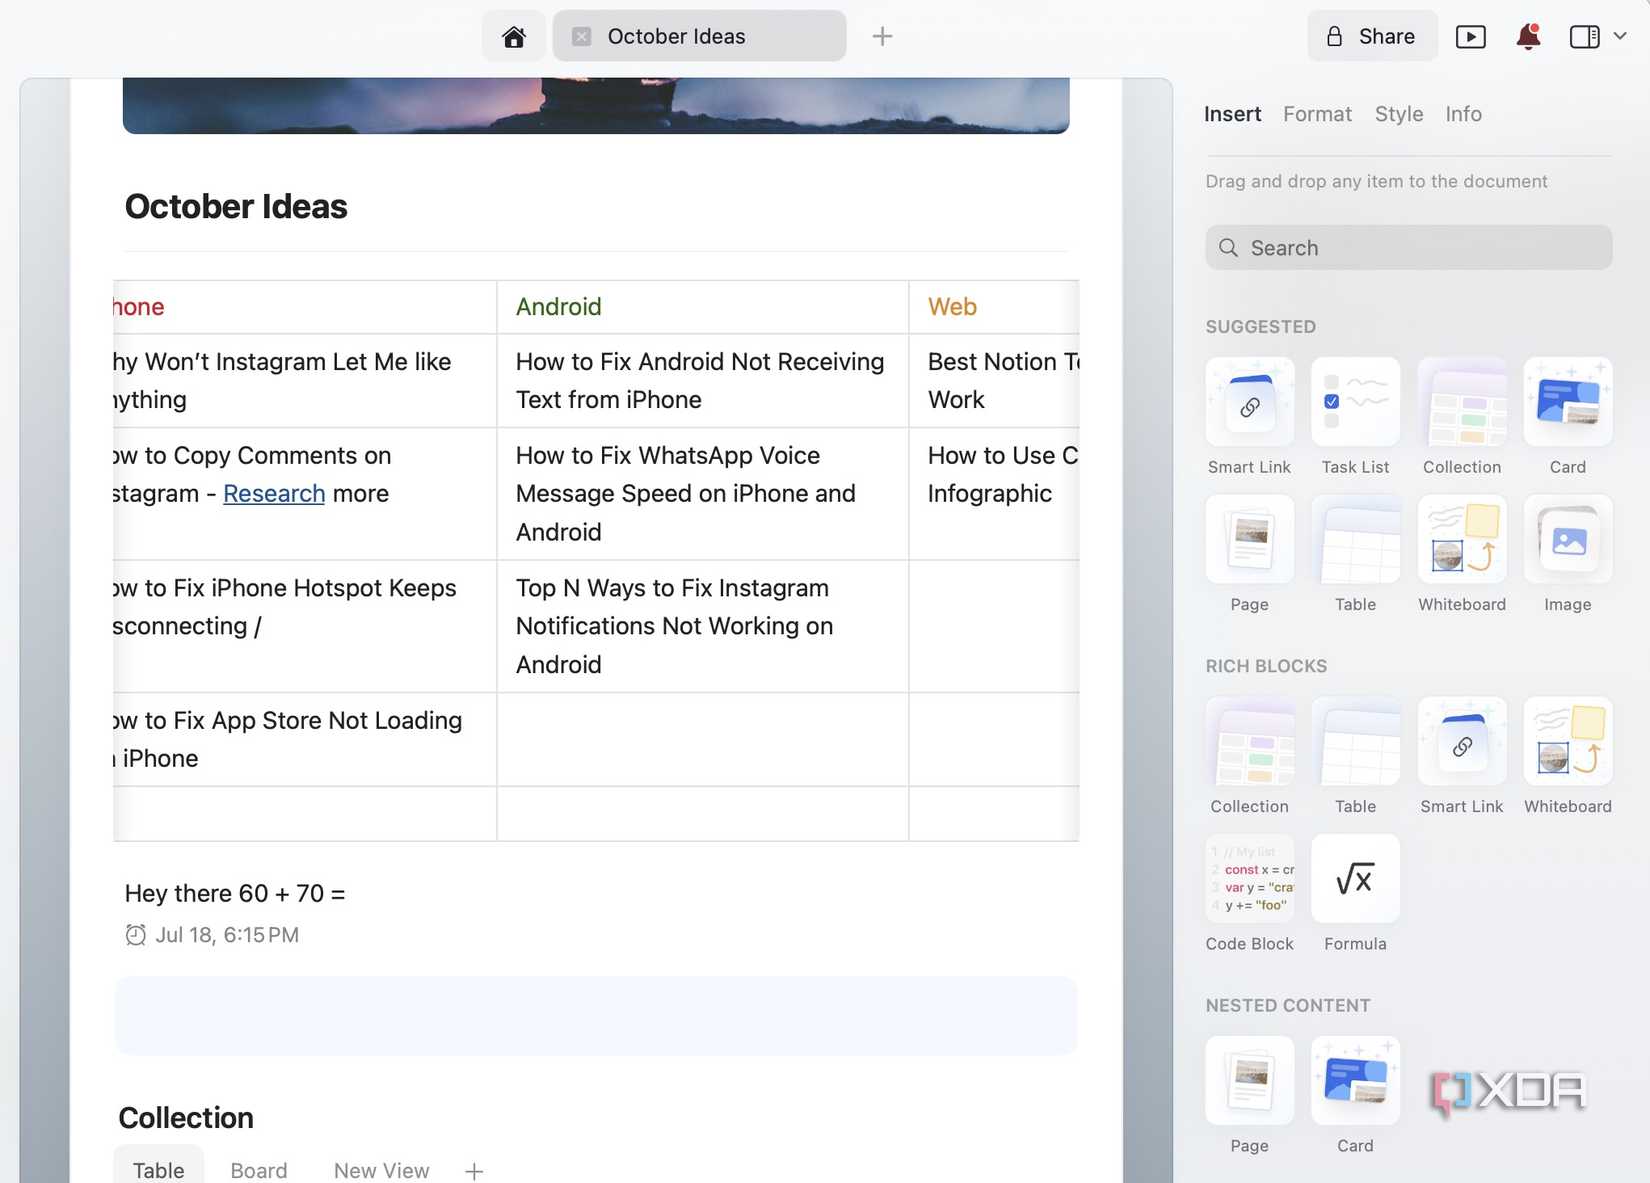Open a new tab with plus icon
This screenshot has width=1650, height=1183.
click(x=882, y=37)
